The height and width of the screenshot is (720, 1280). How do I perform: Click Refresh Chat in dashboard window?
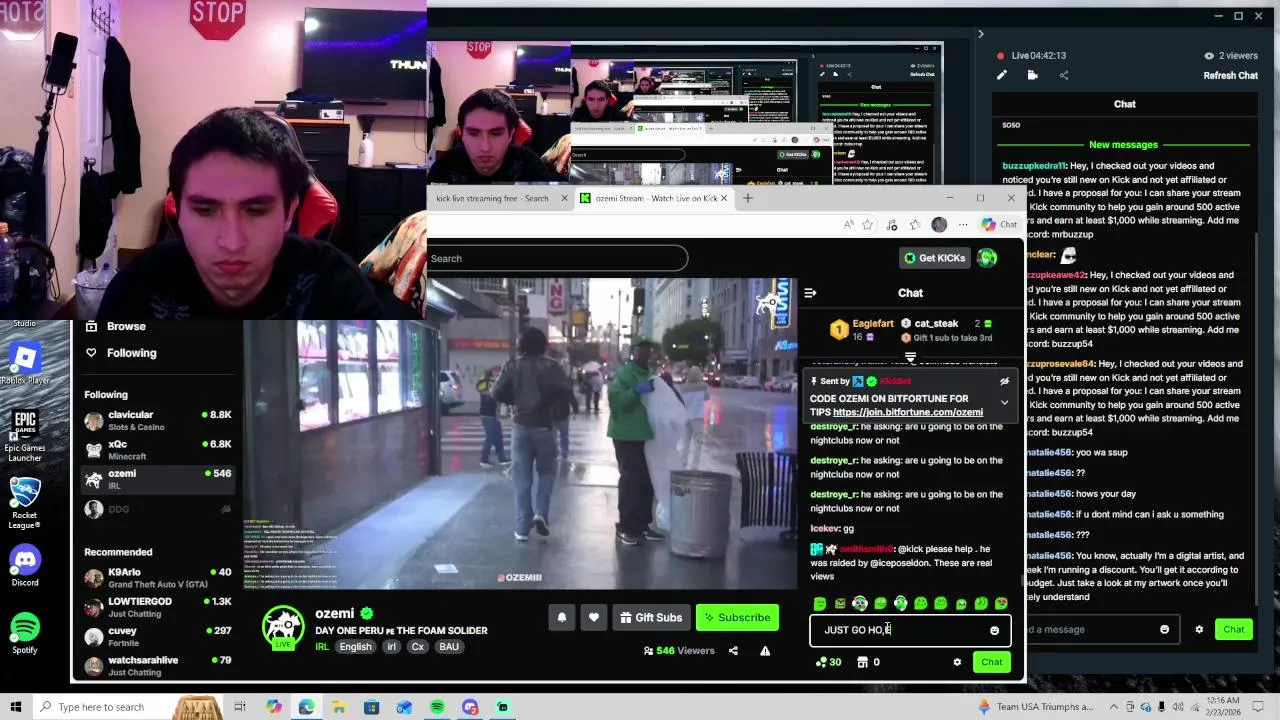[1230, 76]
